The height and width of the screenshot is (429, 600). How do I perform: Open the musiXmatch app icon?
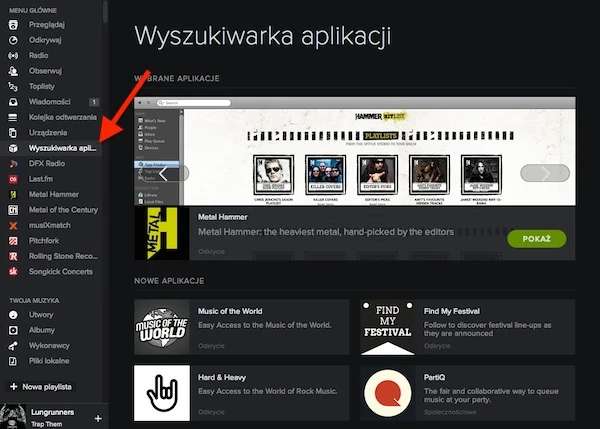point(13,225)
